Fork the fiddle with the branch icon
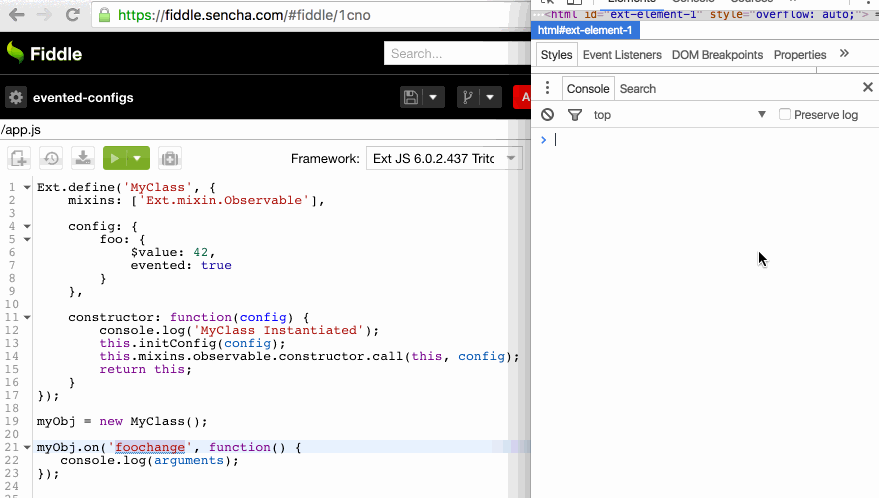 (x=468, y=98)
